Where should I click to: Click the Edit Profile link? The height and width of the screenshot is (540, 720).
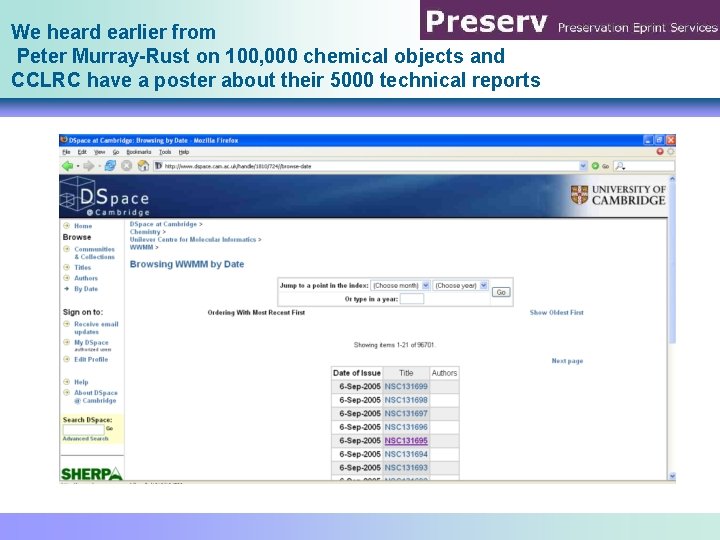(91, 360)
